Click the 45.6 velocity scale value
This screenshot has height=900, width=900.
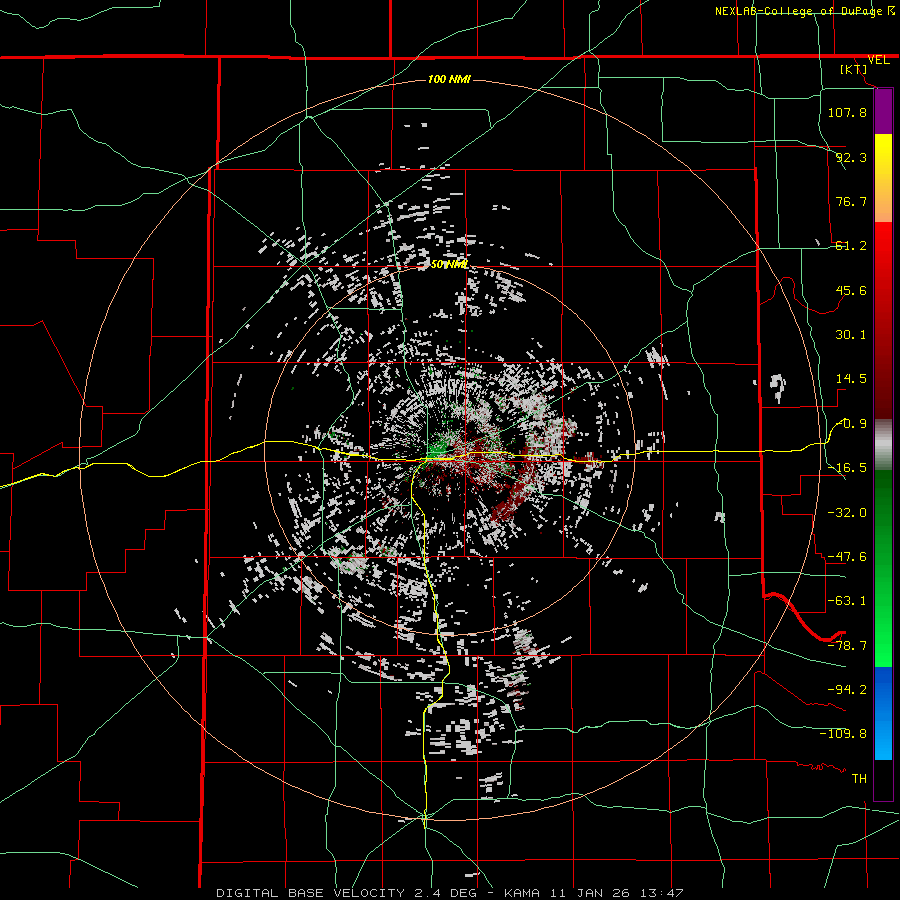pyautogui.click(x=851, y=290)
